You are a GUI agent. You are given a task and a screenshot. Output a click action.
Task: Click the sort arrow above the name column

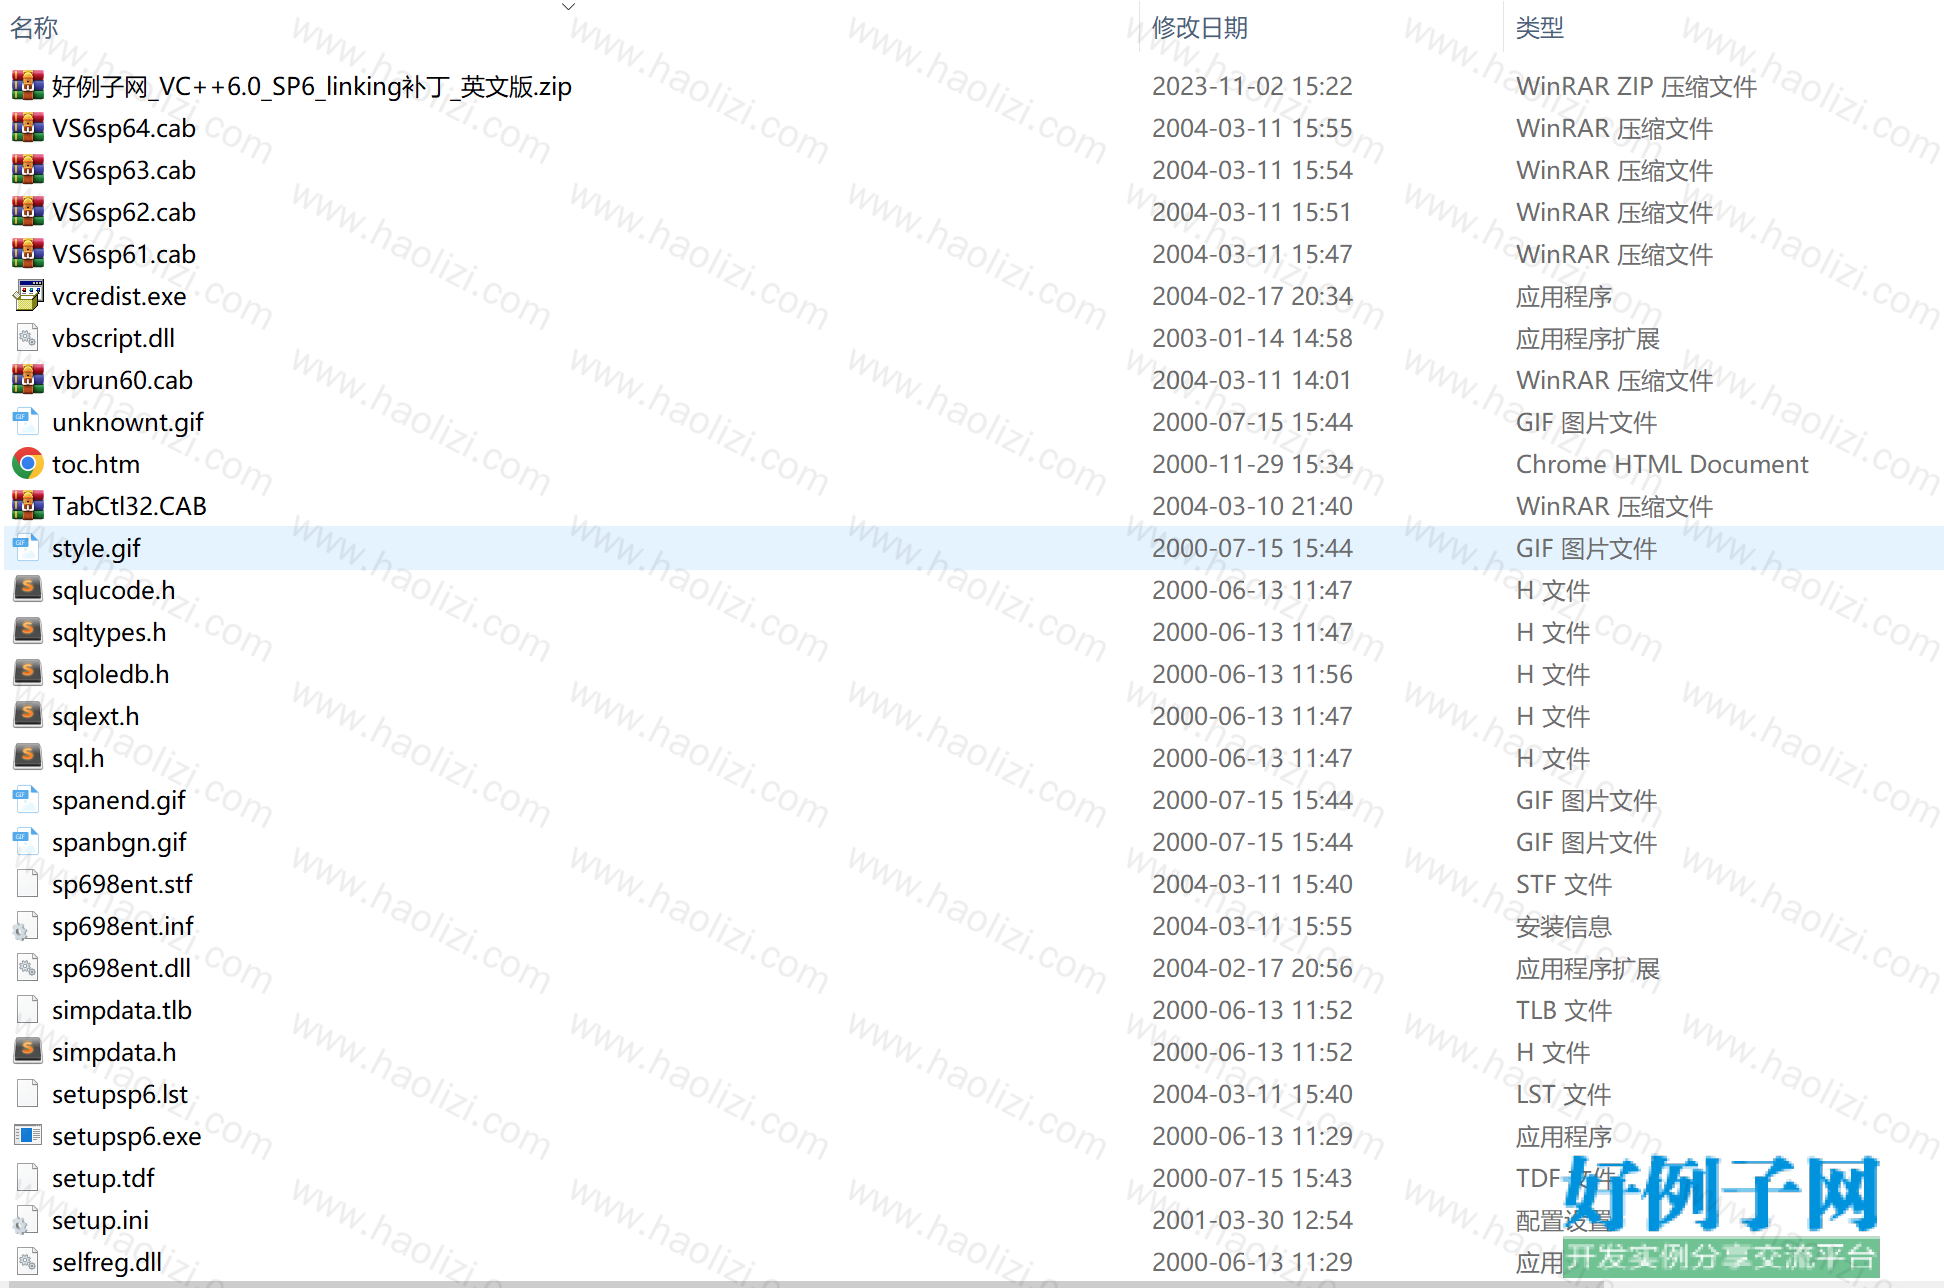coord(568,7)
